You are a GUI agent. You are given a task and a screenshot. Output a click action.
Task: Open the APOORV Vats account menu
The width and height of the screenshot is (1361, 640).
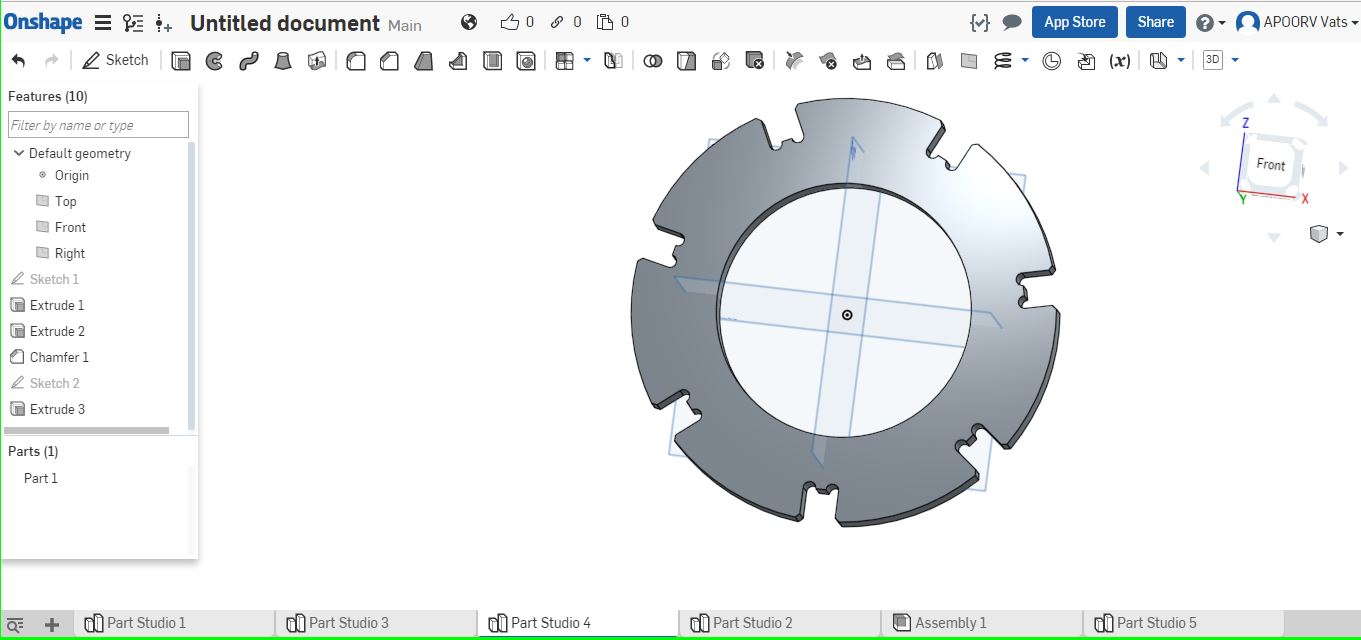[1298, 22]
